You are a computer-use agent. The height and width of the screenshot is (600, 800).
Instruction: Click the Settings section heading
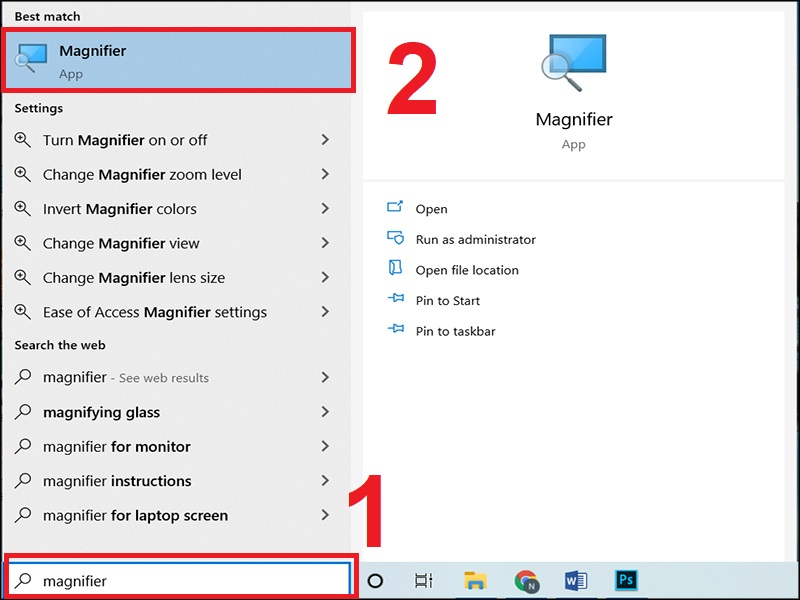tap(39, 108)
